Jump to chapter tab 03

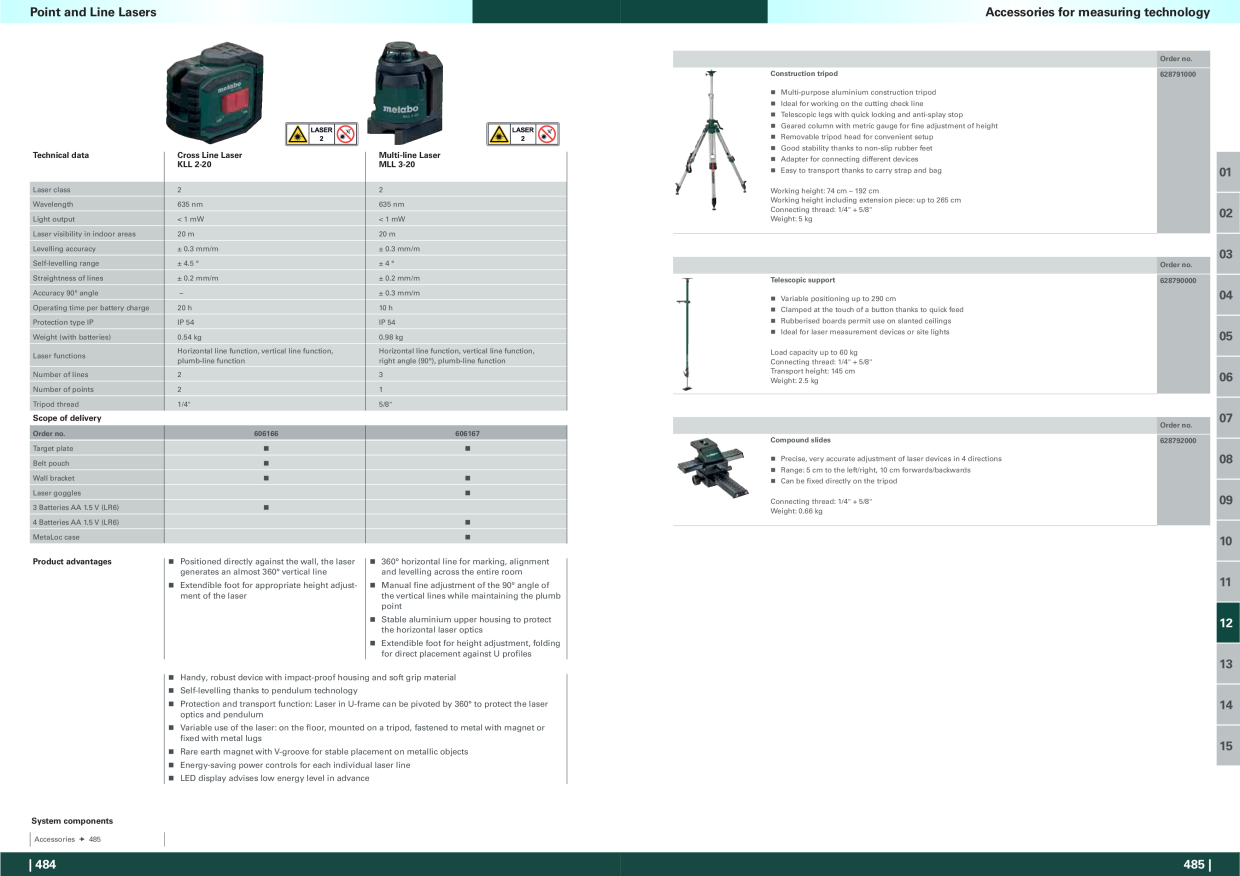[1226, 254]
